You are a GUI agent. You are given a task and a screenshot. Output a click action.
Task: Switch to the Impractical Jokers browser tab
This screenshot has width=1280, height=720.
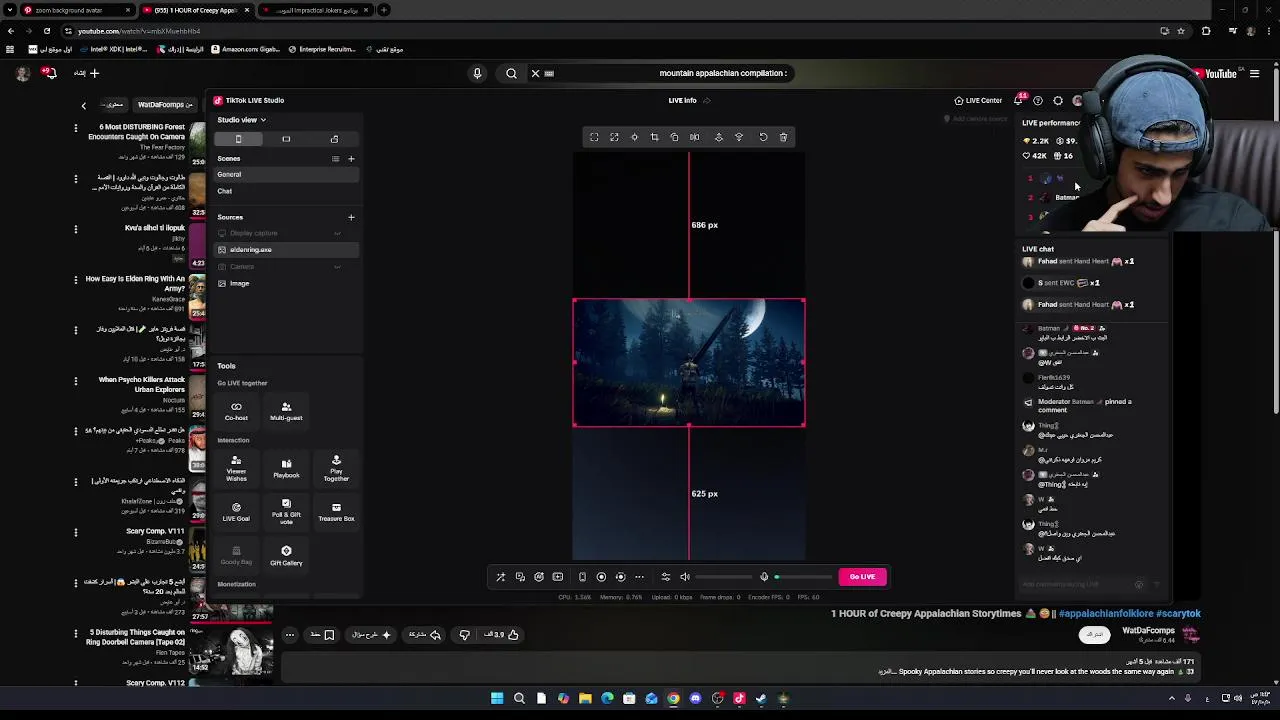pos(316,10)
